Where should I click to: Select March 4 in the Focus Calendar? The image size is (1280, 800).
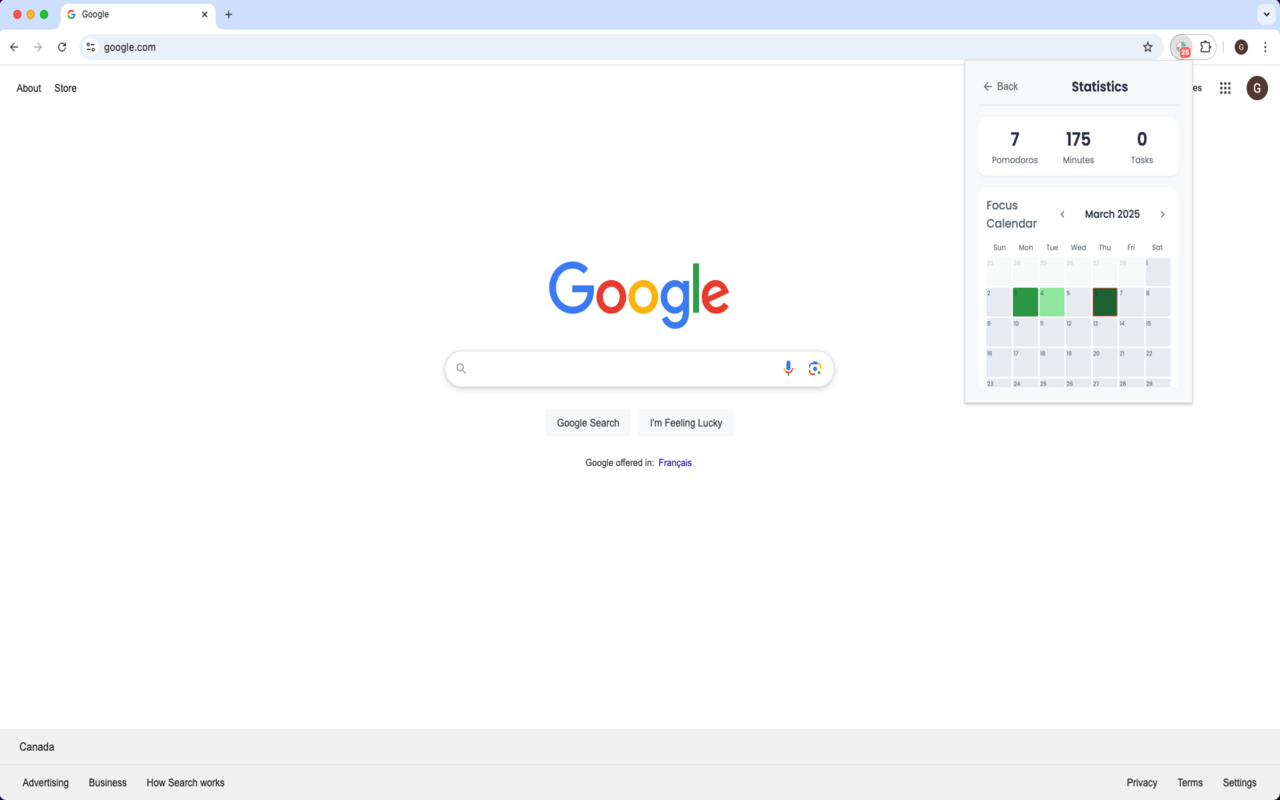point(1051,302)
